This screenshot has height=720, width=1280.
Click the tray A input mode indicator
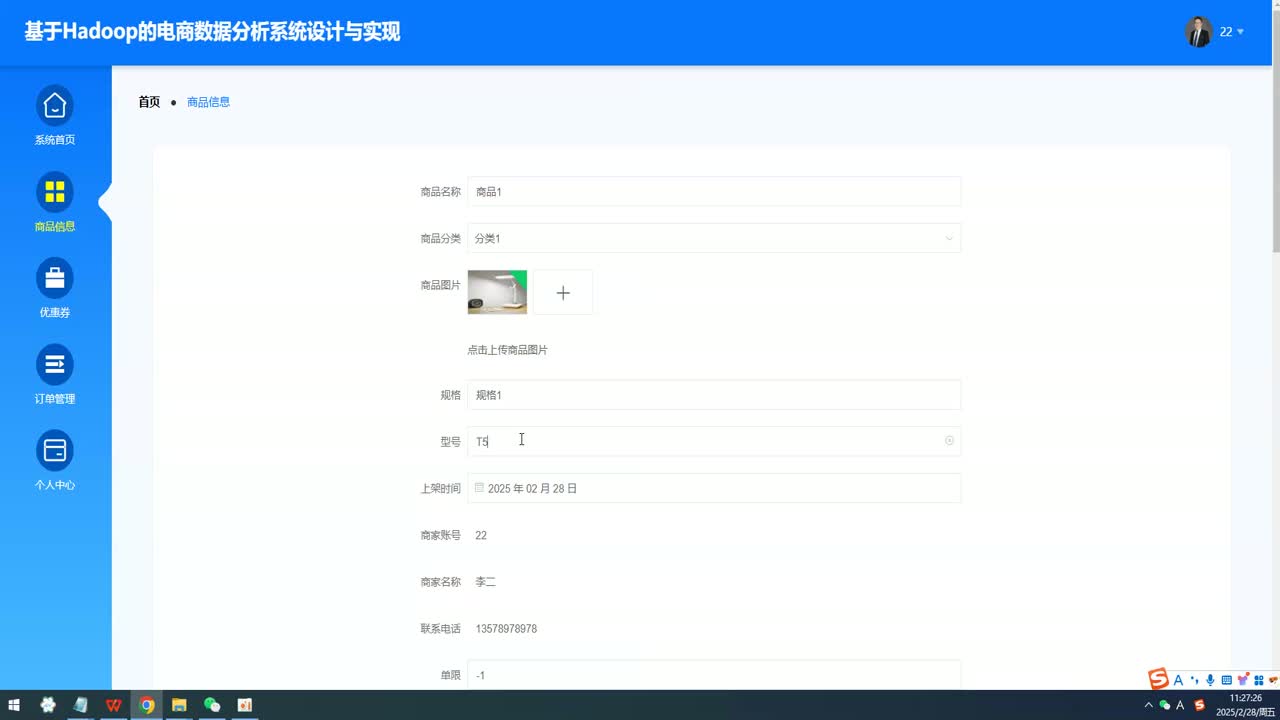(1180, 705)
